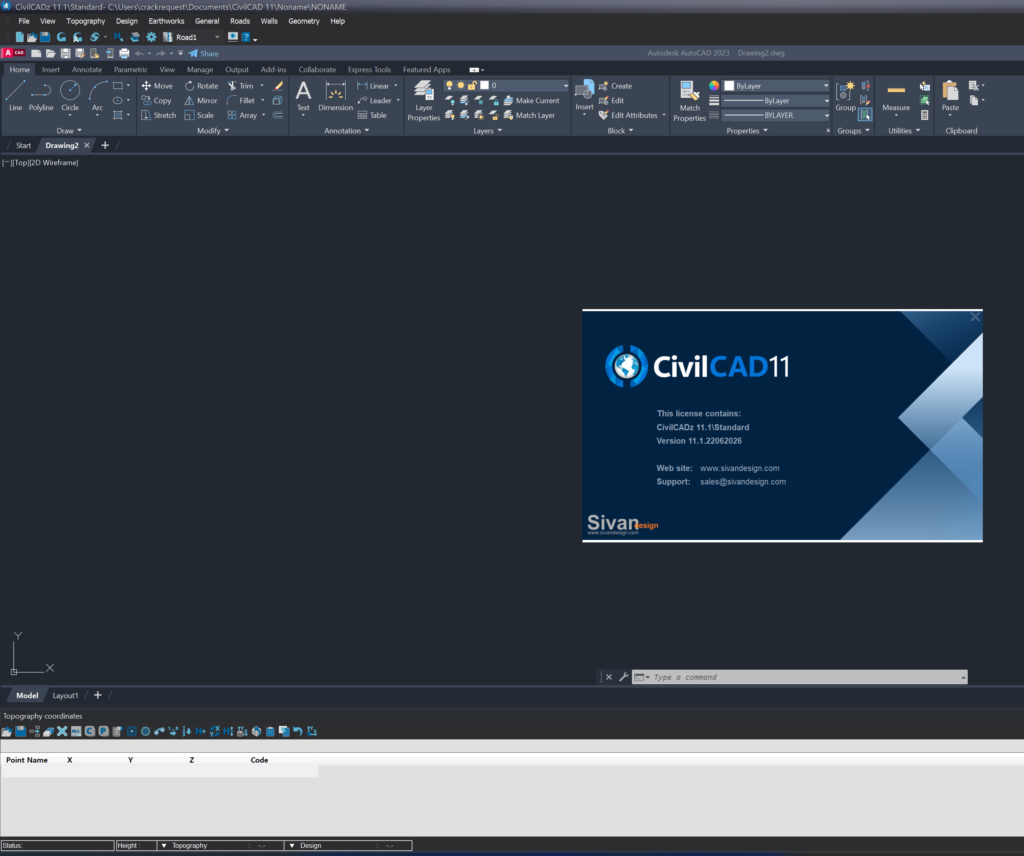Viewport: 1024px width, 856px height.
Task: Click Edit Attributes button
Action: 628,115
